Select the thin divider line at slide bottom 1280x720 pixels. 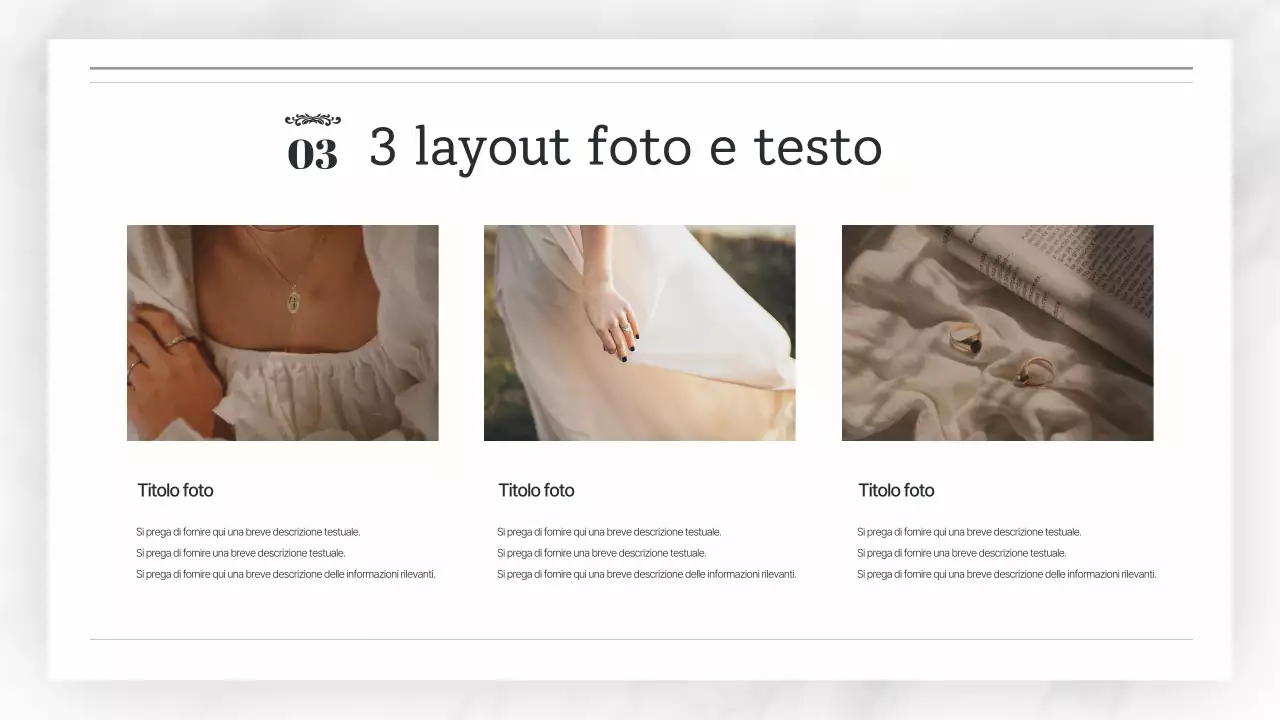click(x=641, y=639)
